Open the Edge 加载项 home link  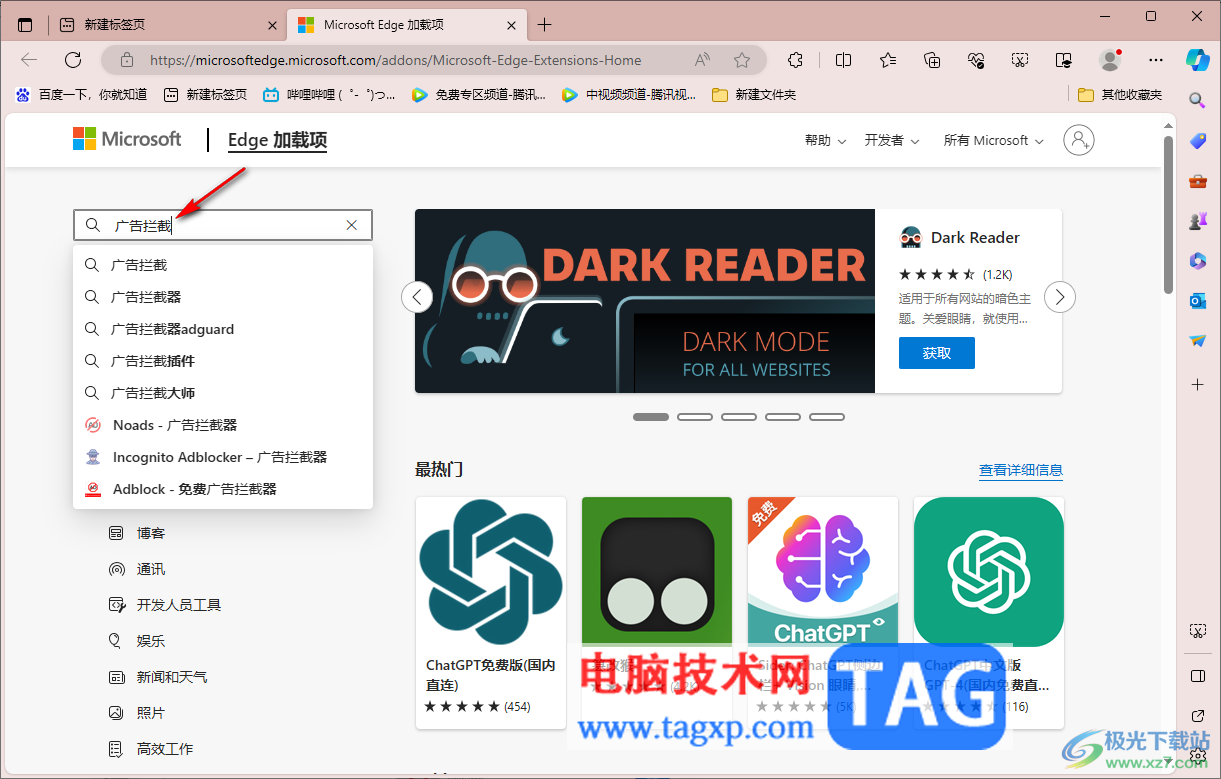coord(277,140)
